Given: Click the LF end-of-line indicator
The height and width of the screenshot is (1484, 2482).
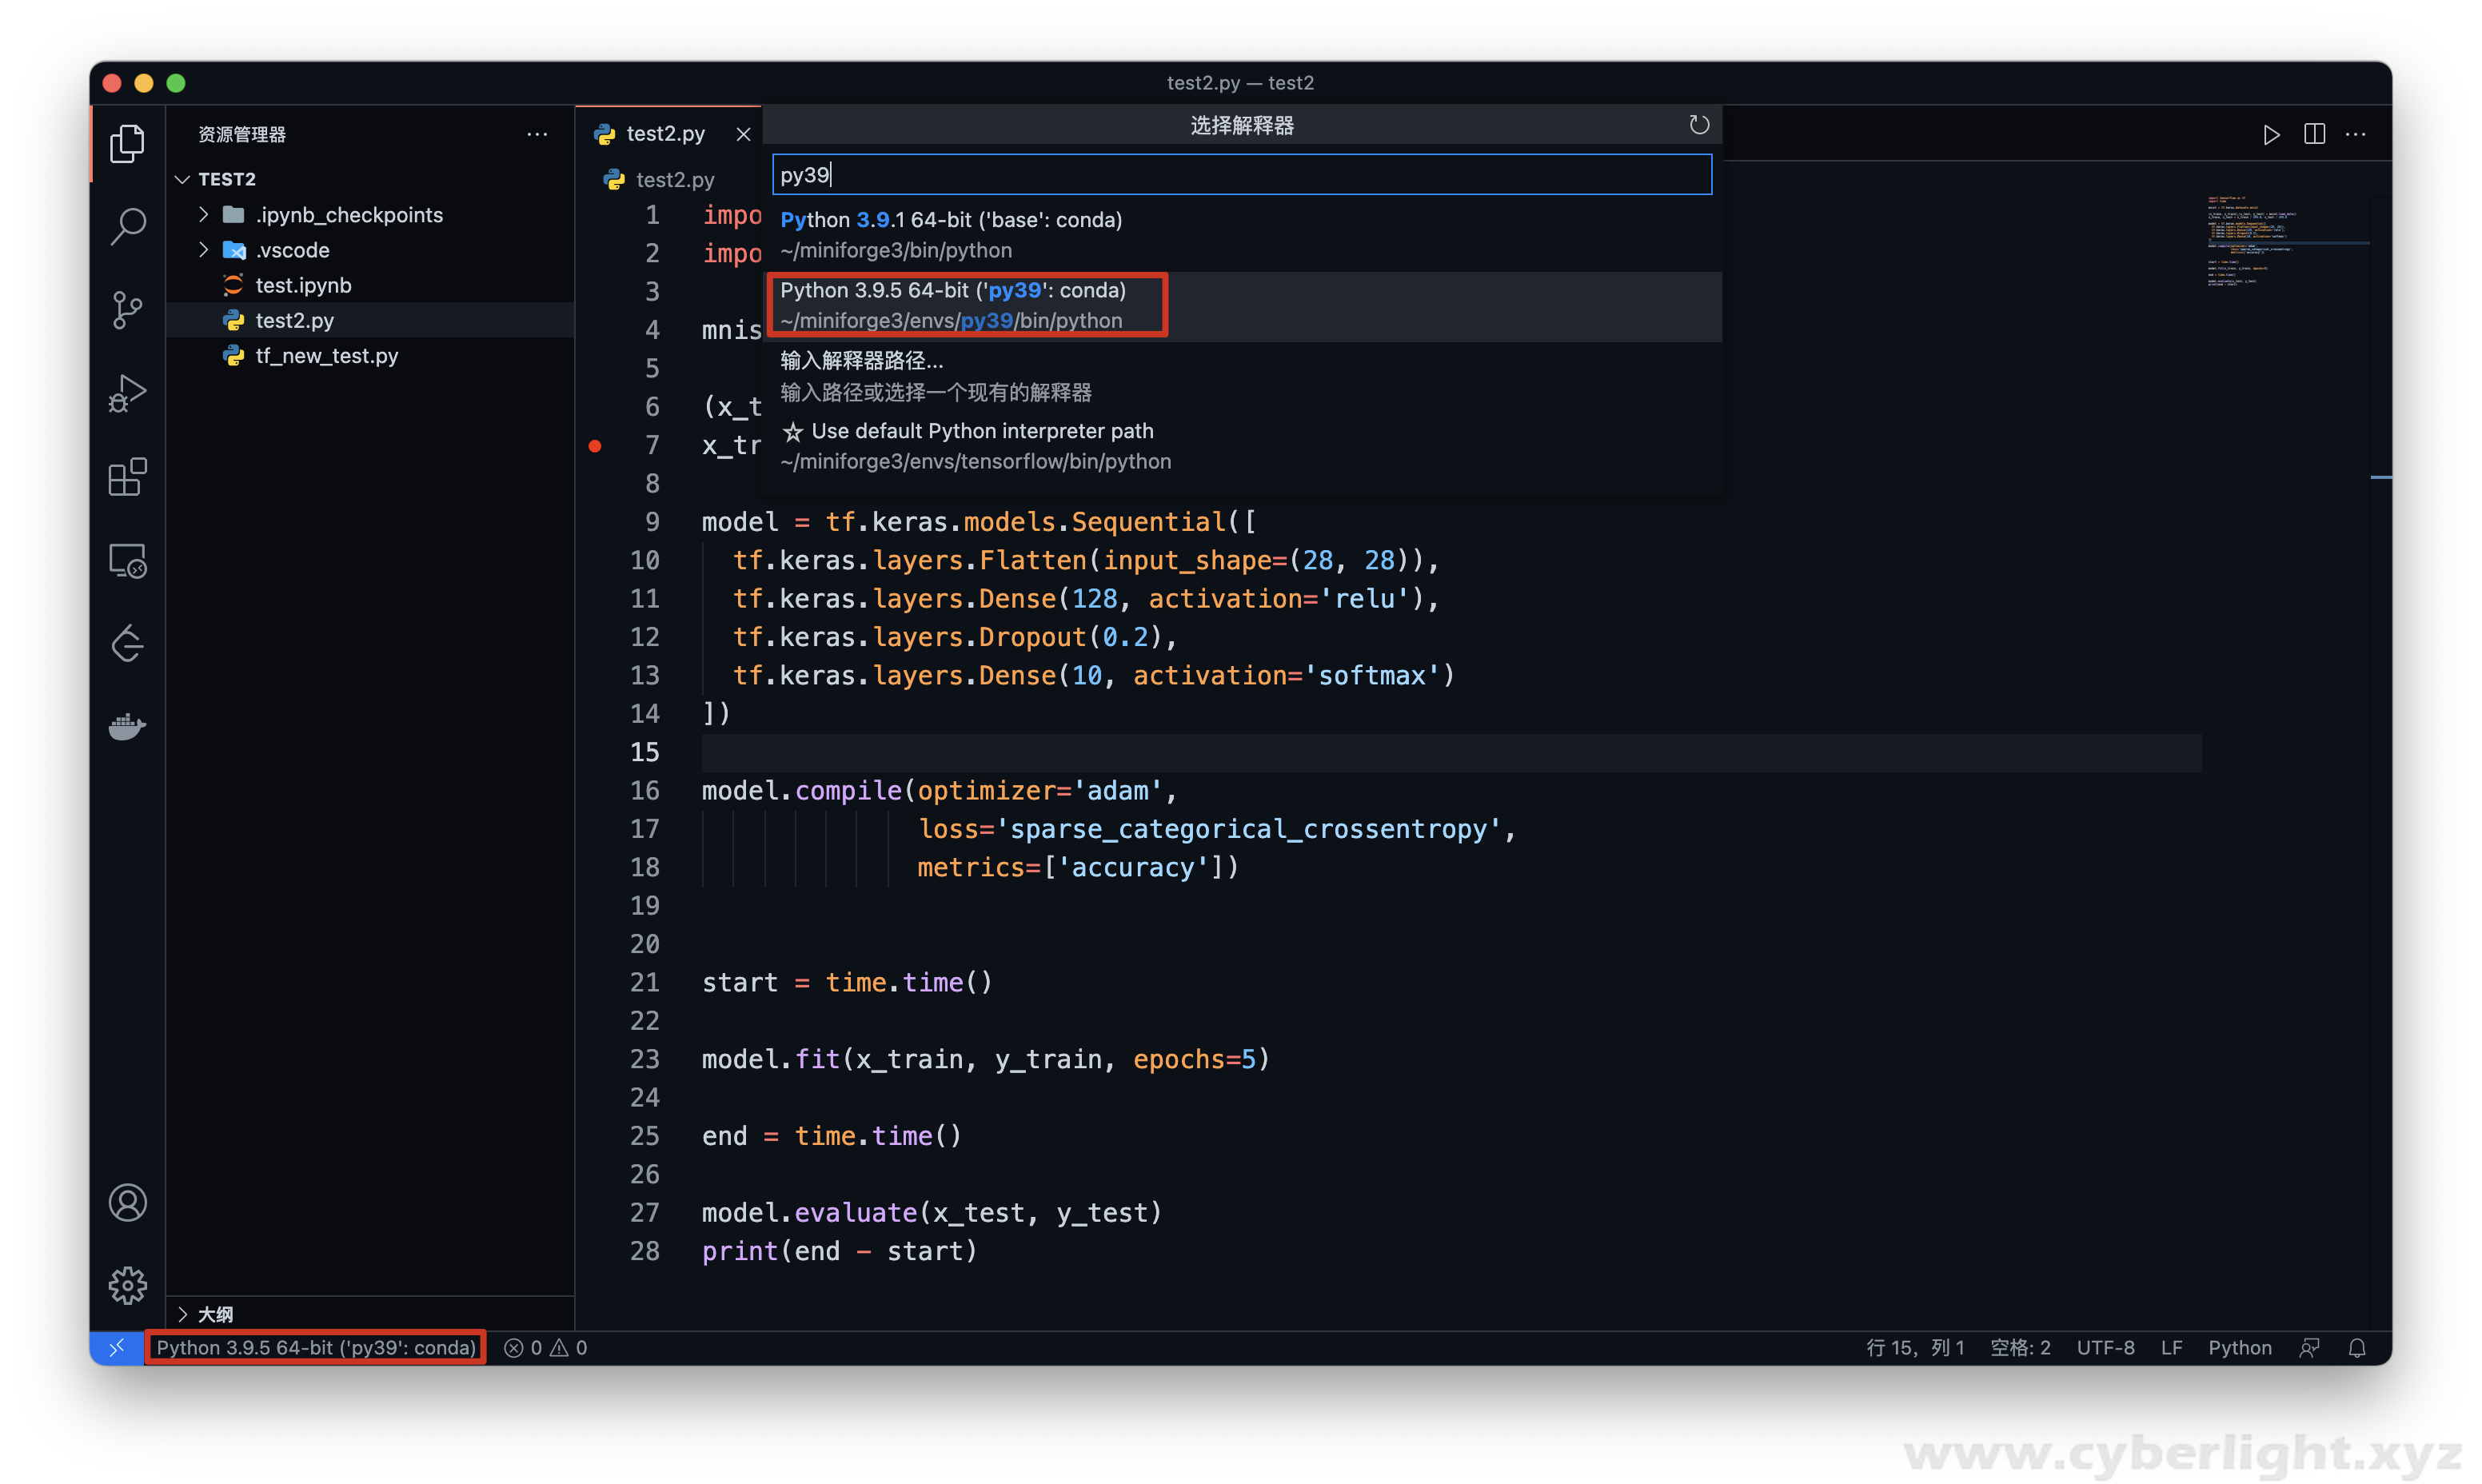Looking at the screenshot, I should tap(2171, 1348).
